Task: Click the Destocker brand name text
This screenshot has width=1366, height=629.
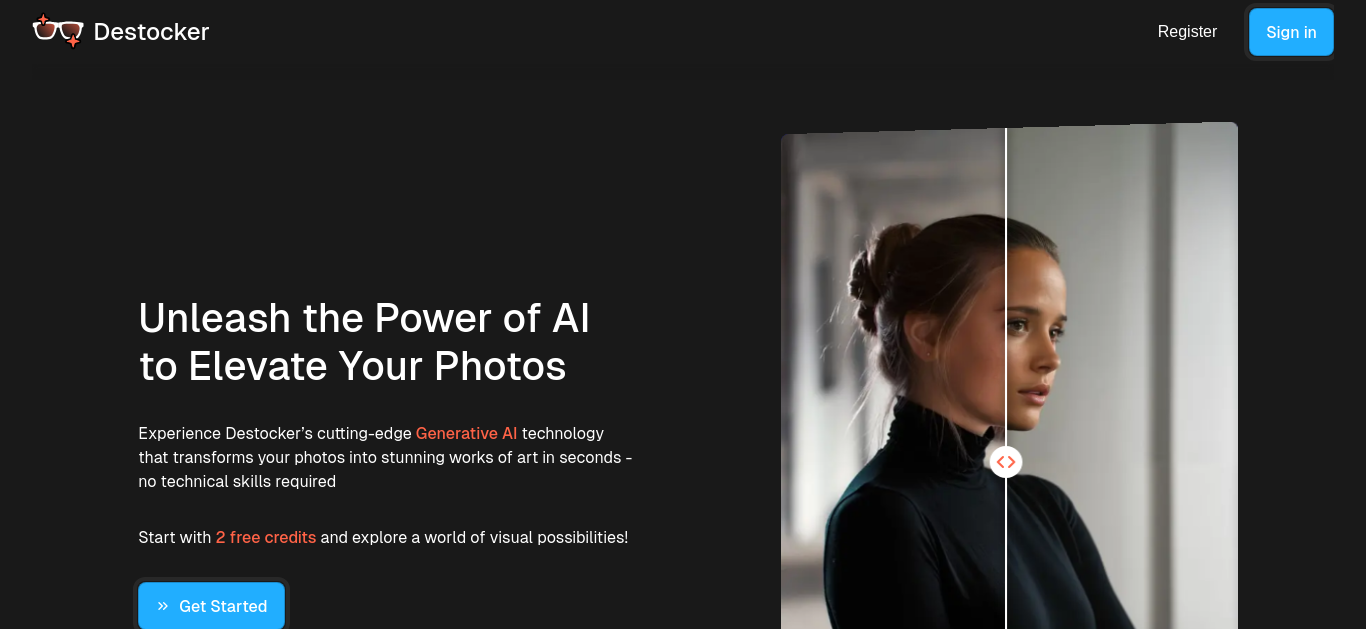Action: [x=151, y=32]
